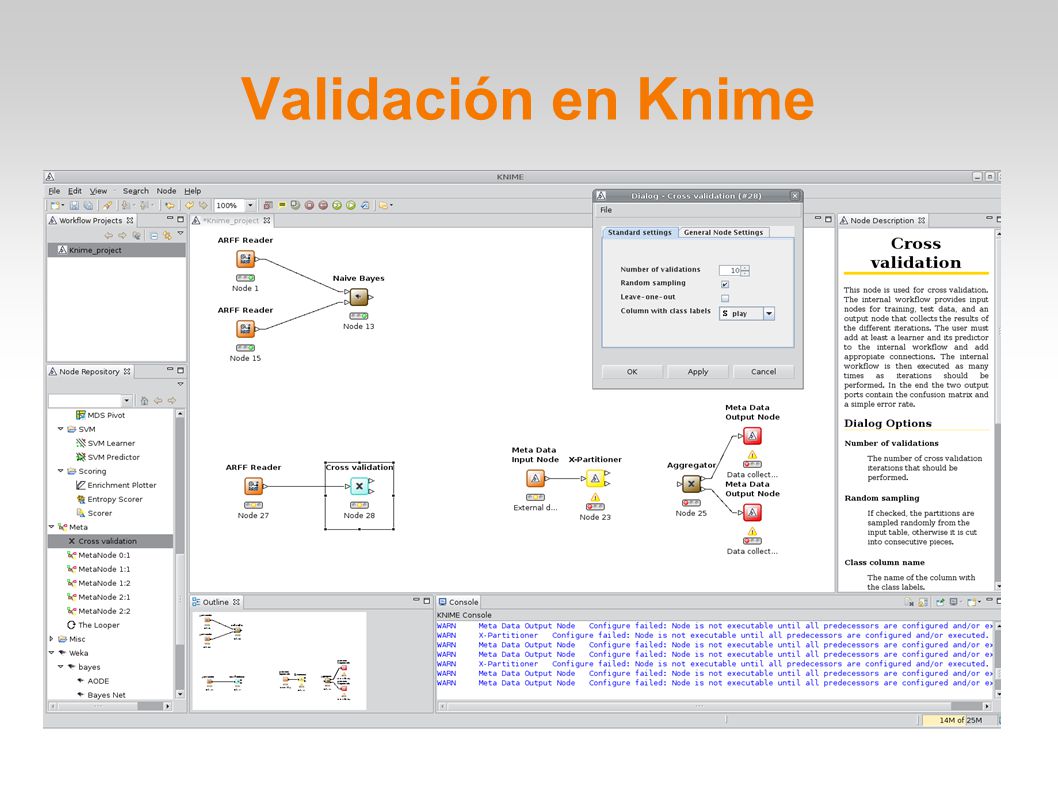Click the upper Meta Data Output Node icon
The width and height of the screenshot is (1058, 793).
click(752, 436)
